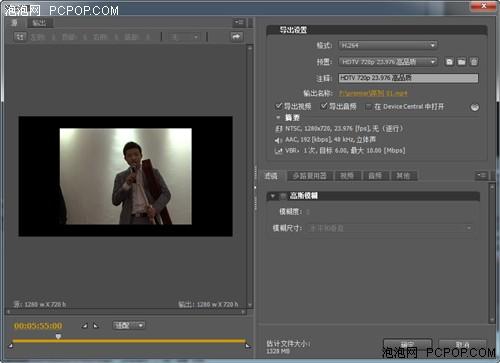Click the VBR bitrate summary line

pyautogui.click(x=345, y=151)
